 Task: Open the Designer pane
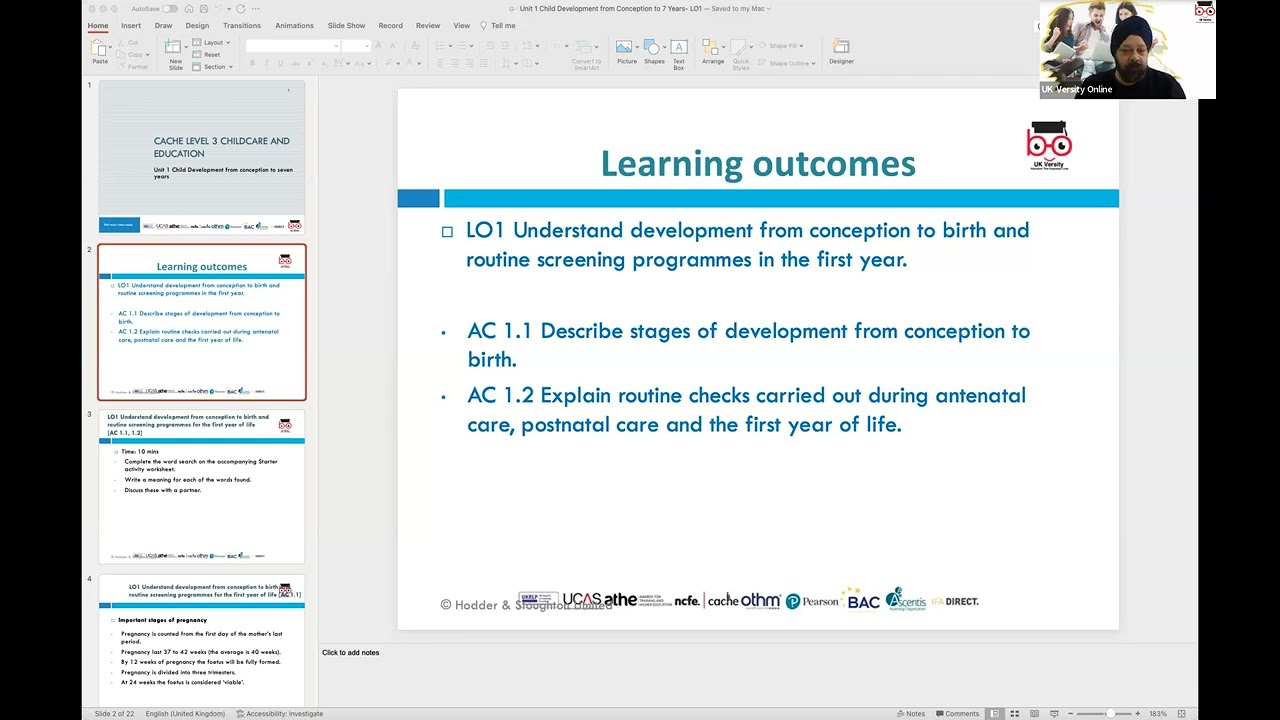(841, 52)
